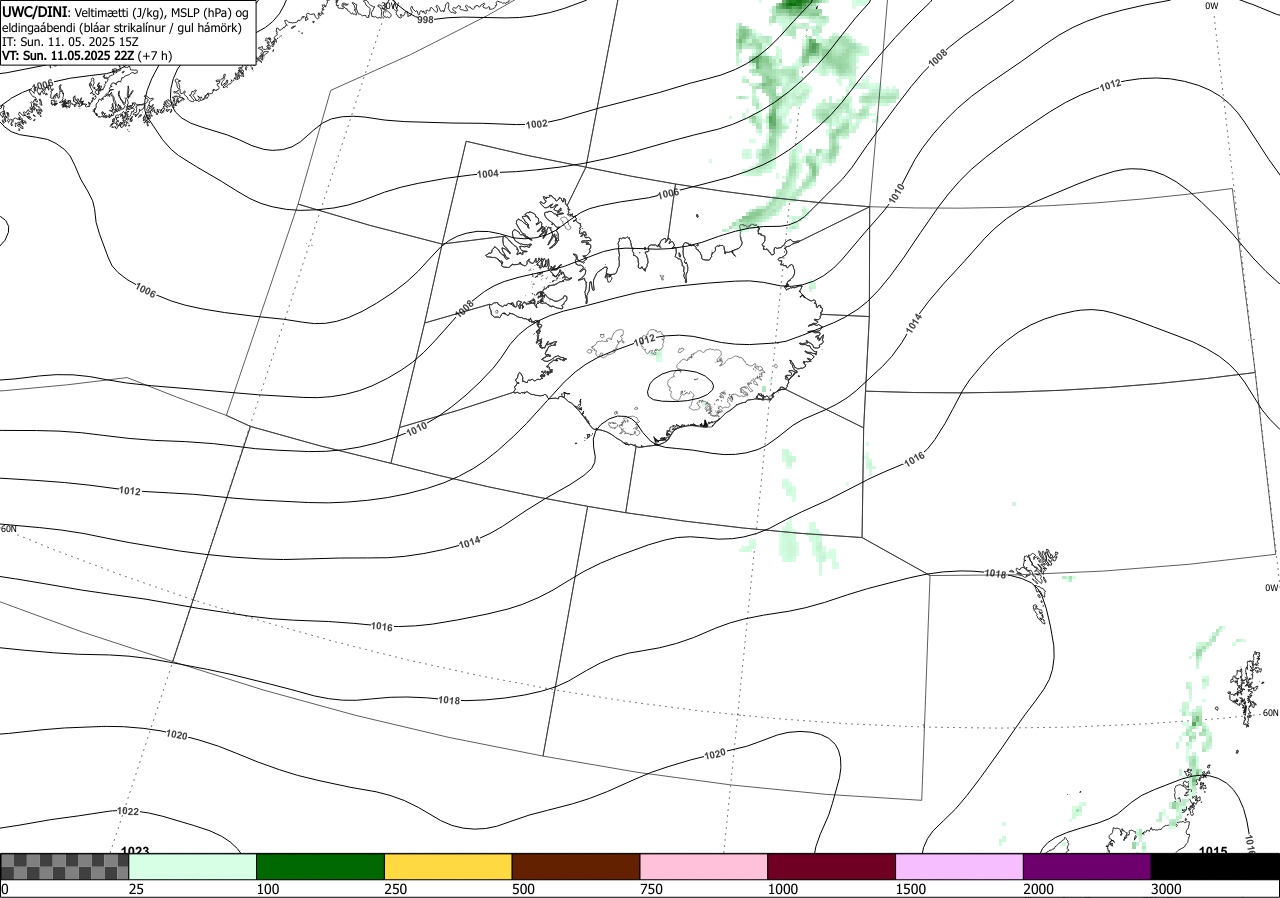The image size is (1280, 898).
Task: Click the '1015' pressure value above legend
Action: [x=1213, y=850]
